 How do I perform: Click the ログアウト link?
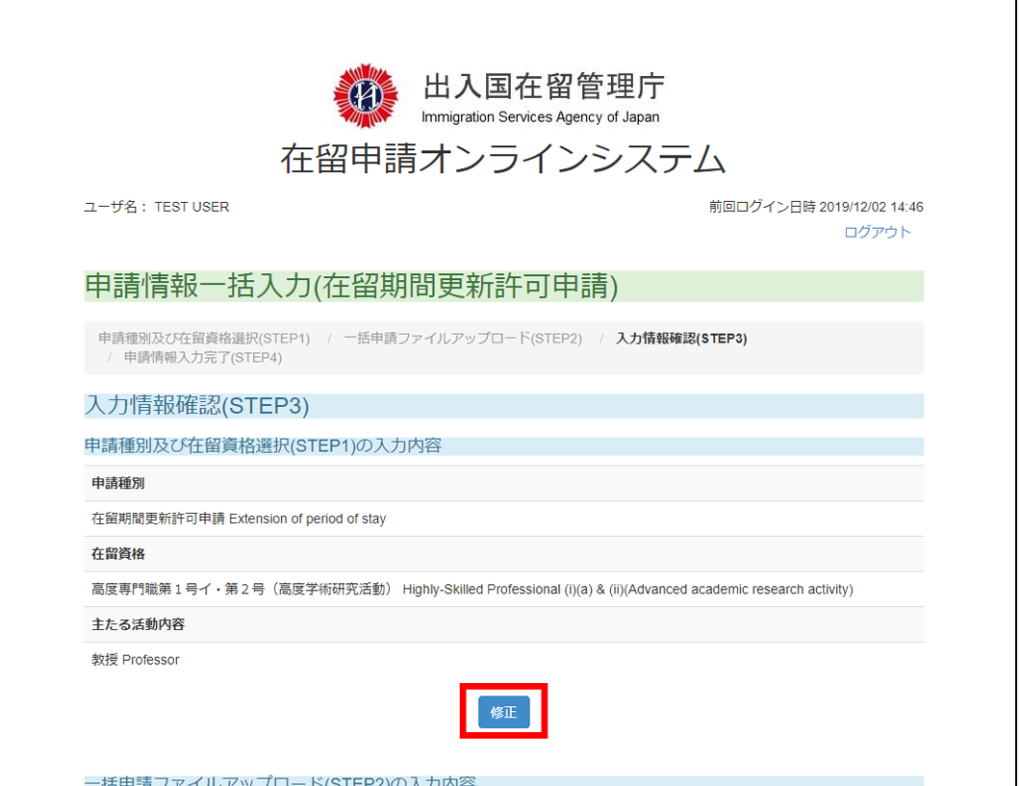(877, 232)
